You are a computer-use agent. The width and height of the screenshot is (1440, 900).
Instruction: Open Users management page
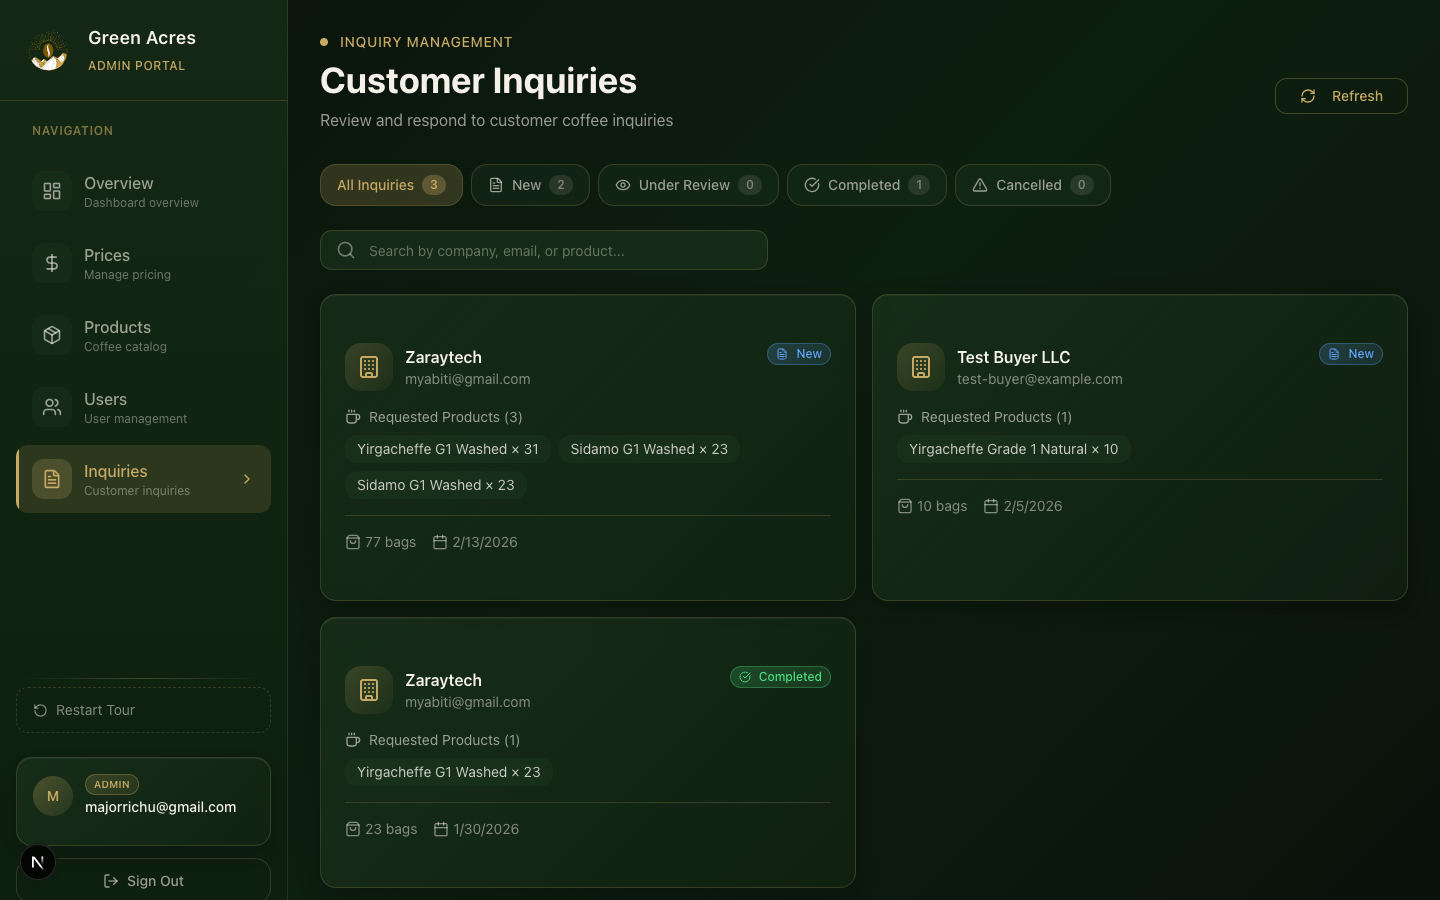pyautogui.click(x=143, y=407)
